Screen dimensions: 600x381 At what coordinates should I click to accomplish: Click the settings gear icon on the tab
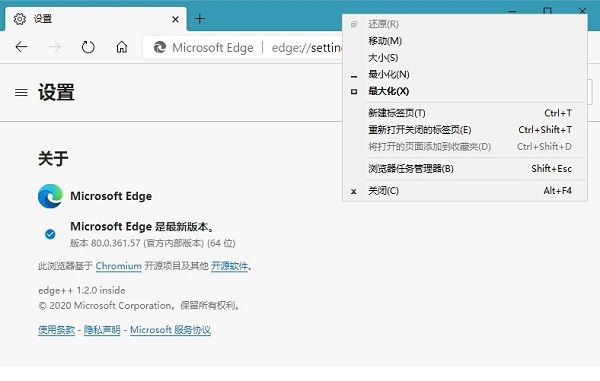(x=20, y=19)
